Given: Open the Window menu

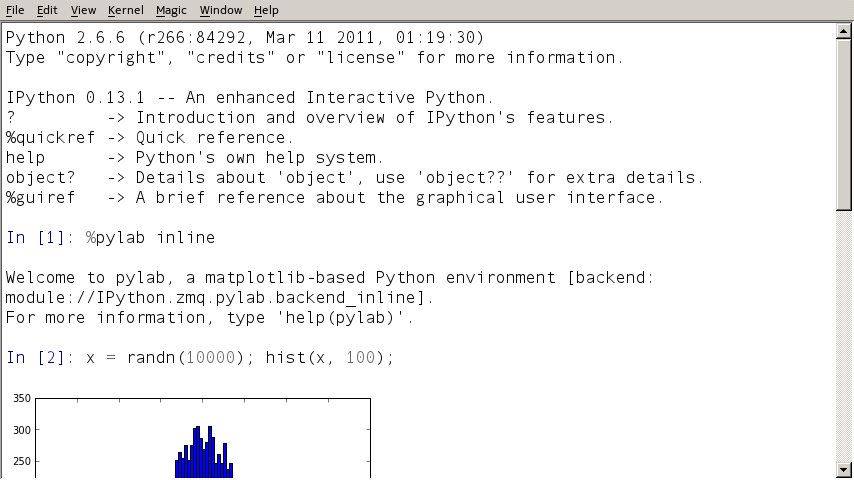Looking at the screenshot, I should (x=220, y=10).
